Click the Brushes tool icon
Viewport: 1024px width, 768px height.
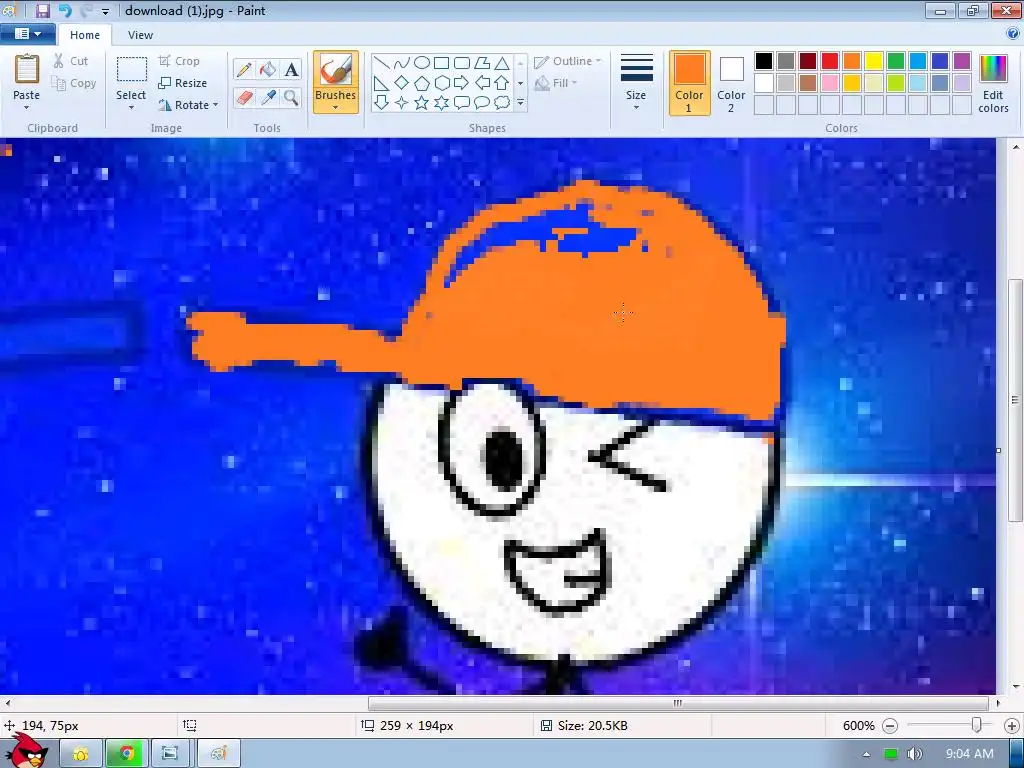tap(336, 69)
